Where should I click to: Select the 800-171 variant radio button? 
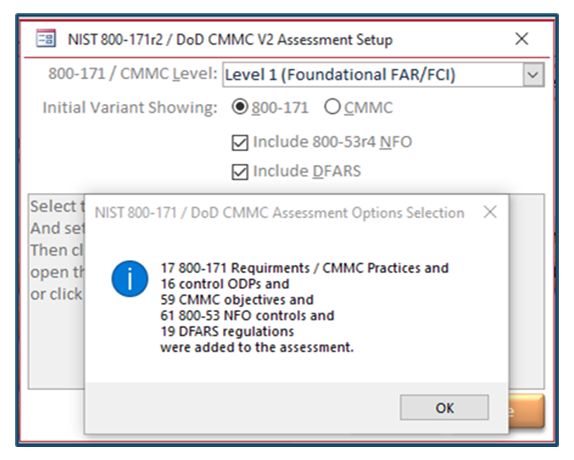tap(240, 106)
